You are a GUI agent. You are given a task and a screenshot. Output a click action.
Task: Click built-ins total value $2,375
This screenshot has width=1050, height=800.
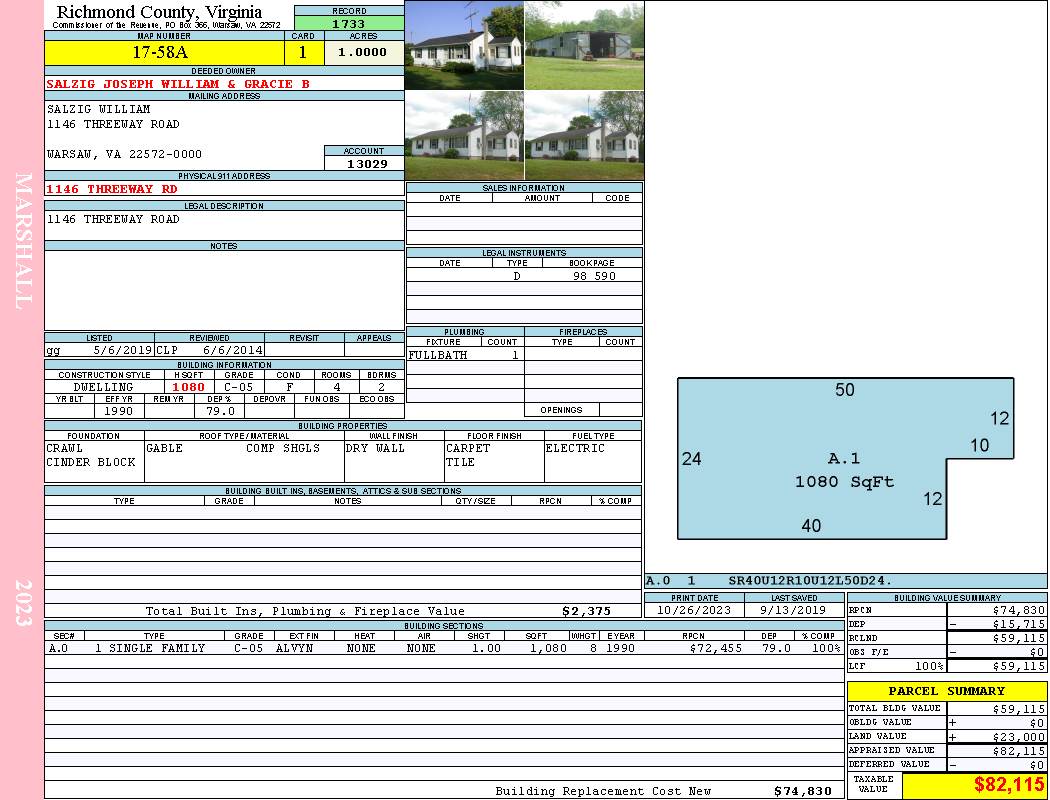pos(587,611)
